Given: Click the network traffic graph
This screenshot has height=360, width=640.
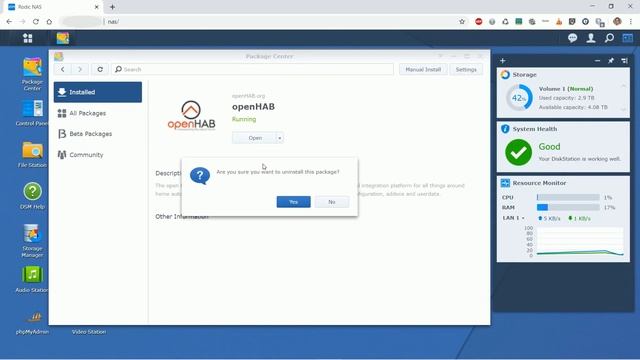Looking at the screenshot, I should pyautogui.click(x=580, y=242).
